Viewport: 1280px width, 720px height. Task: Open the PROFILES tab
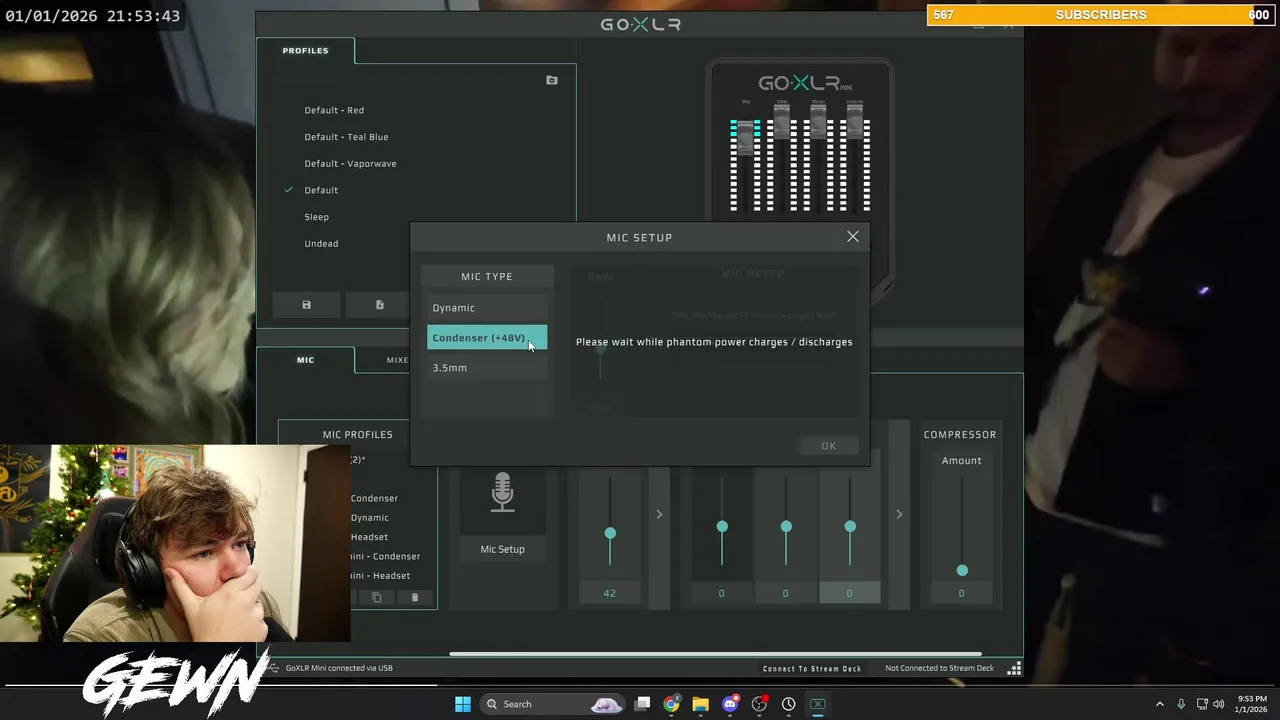pyautogui.click(x=305, y=50)
